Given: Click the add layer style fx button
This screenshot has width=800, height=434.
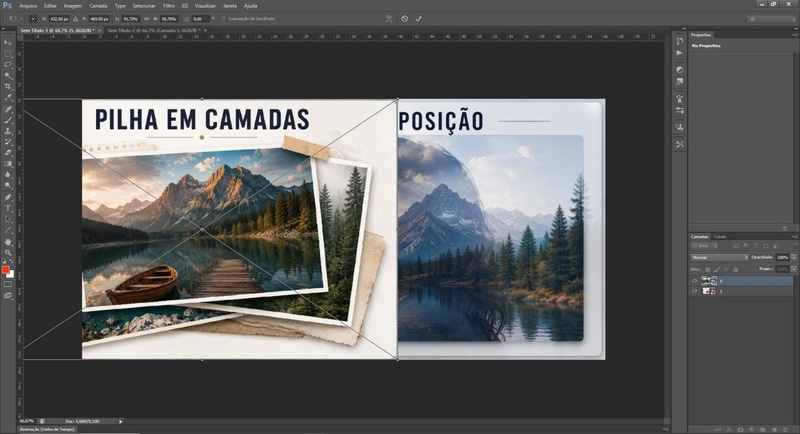Looking at the screenshot, I should tap(729, 430).
